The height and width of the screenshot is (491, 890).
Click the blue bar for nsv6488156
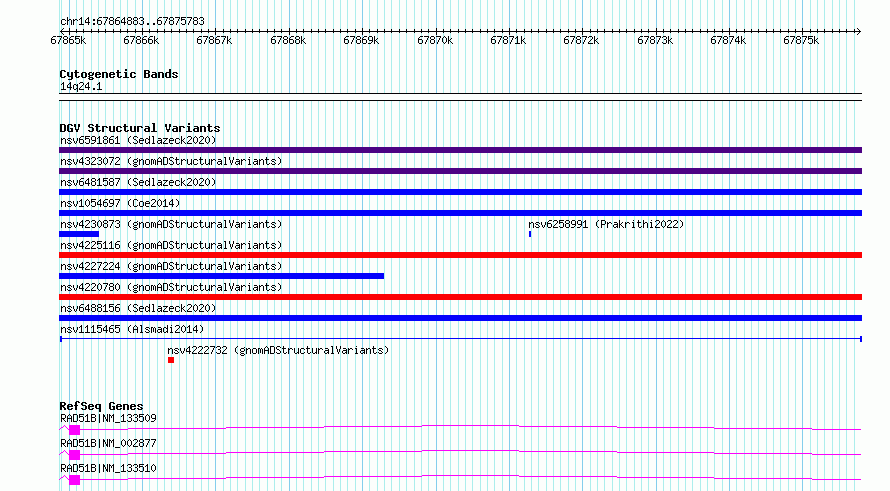460,318
